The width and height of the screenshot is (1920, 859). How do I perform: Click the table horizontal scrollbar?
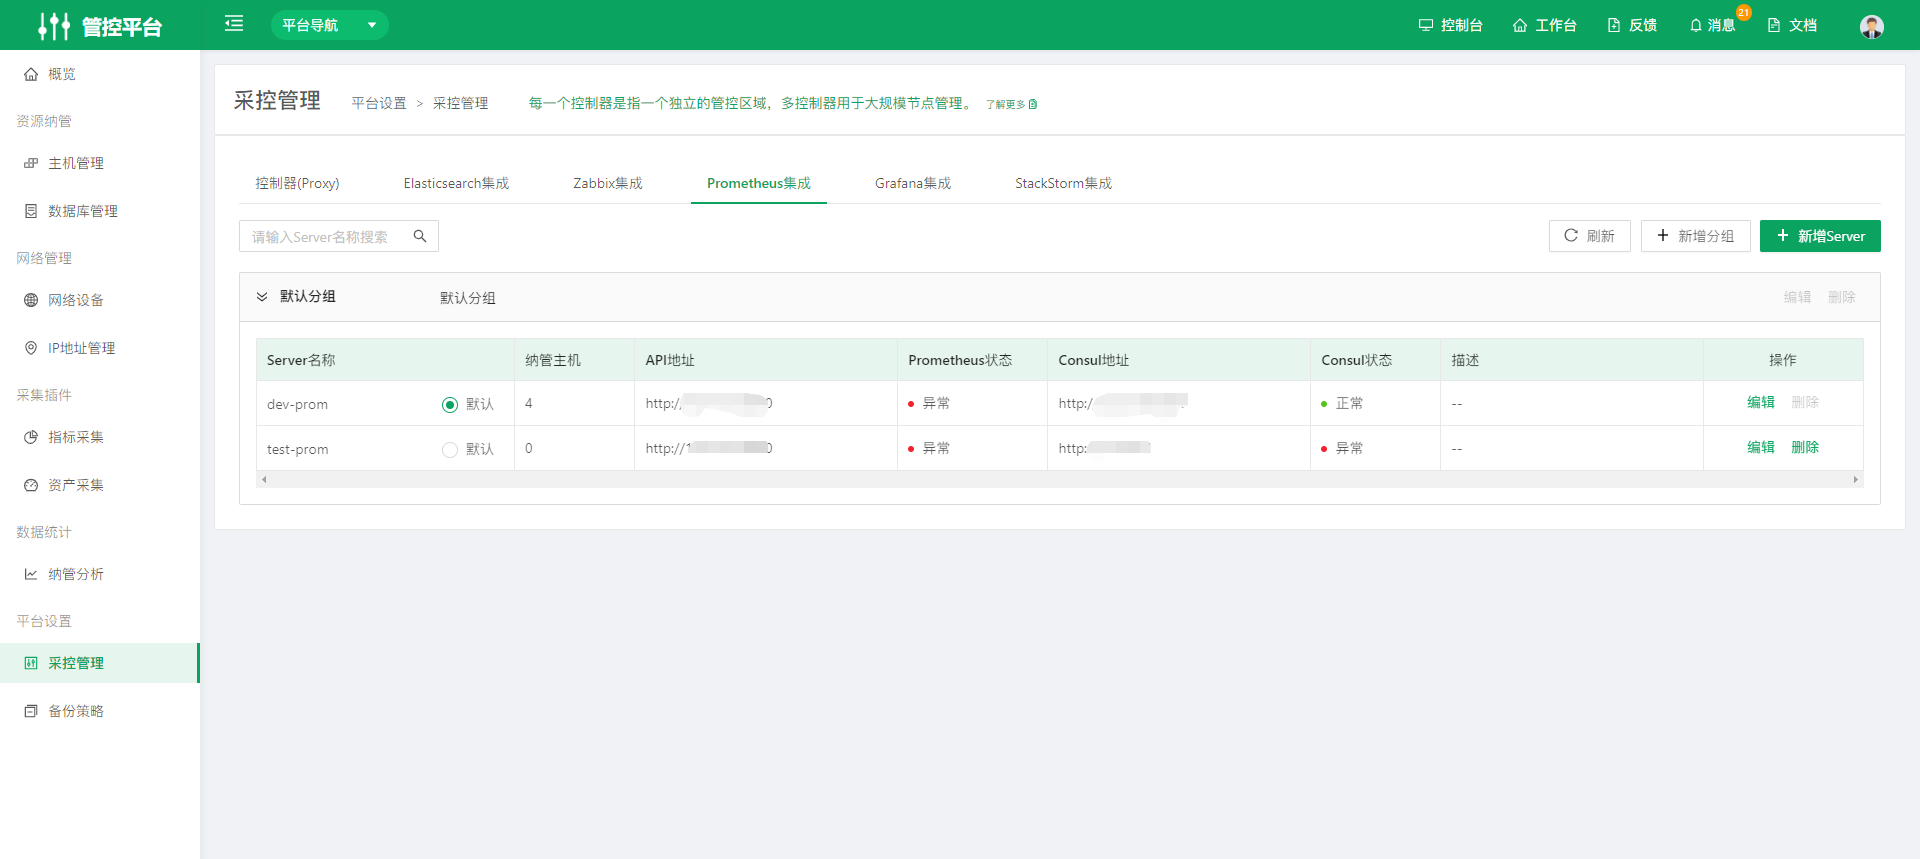pos(1059,480)
